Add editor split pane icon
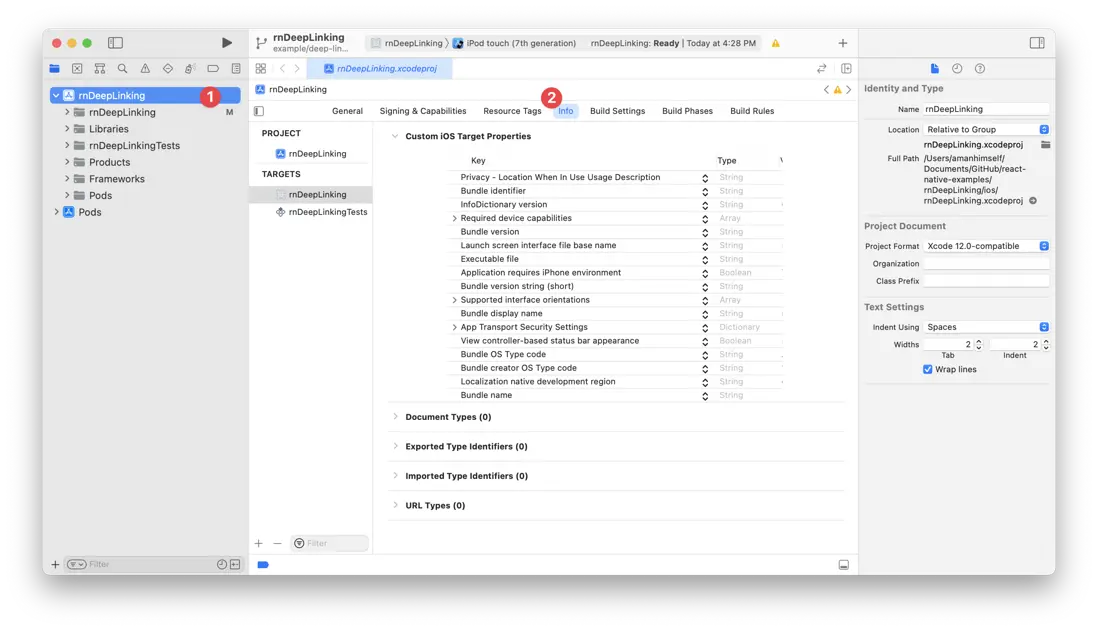This screenshot has height=631, width=1098. pyautogui.click(x=846, y=69)
